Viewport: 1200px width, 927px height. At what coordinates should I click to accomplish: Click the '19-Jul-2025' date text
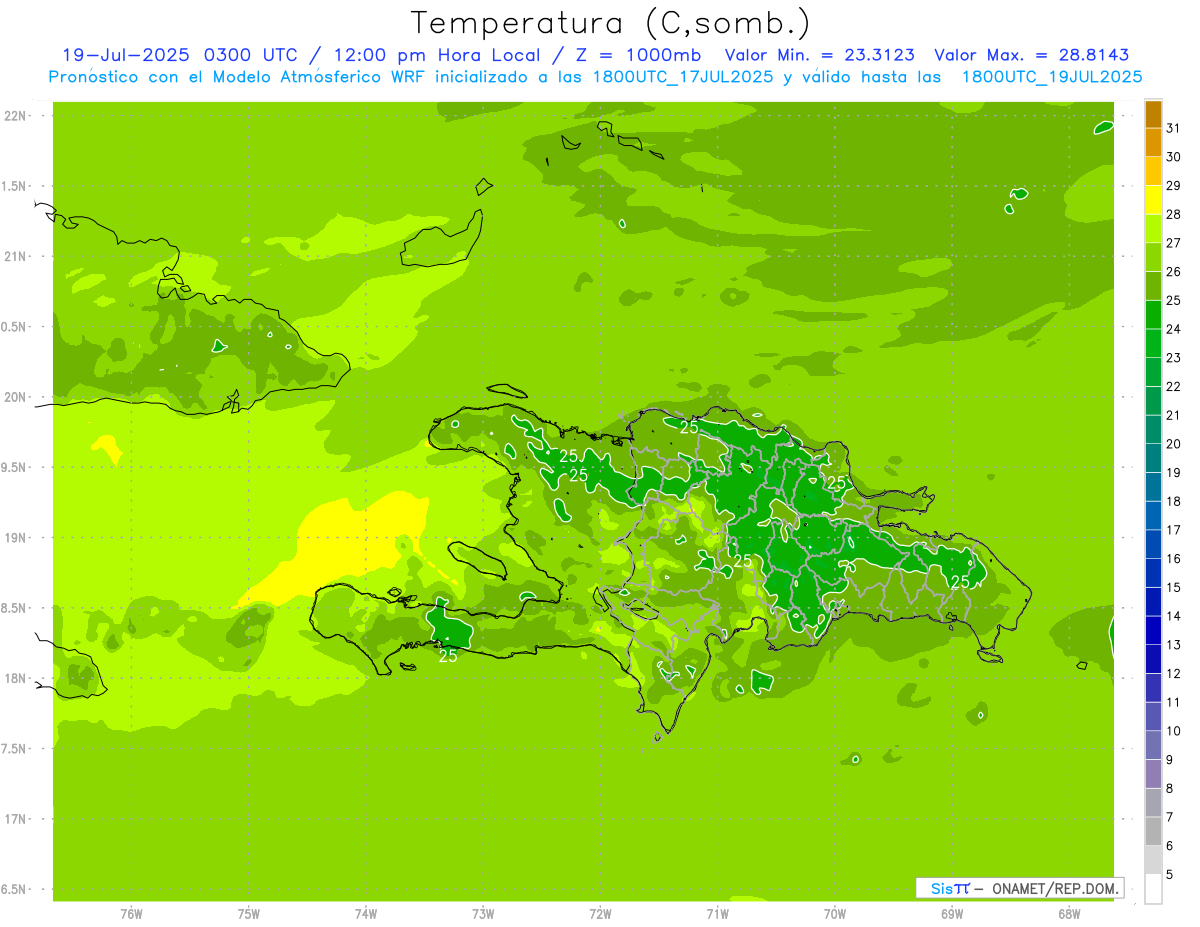coord(128,55)
